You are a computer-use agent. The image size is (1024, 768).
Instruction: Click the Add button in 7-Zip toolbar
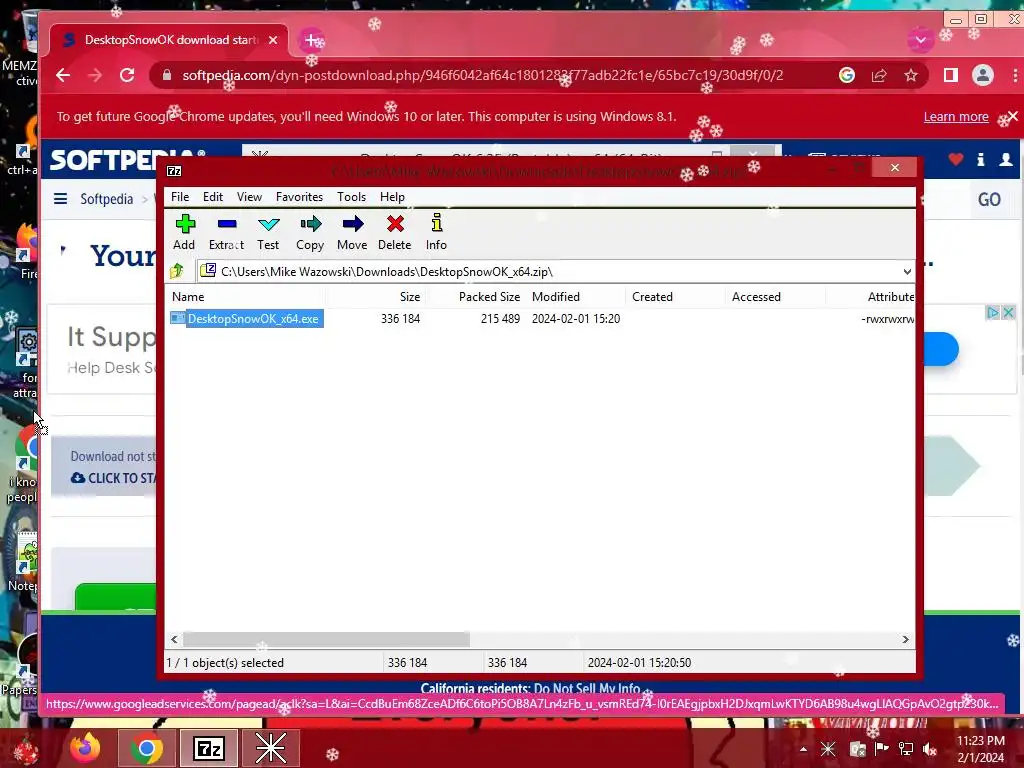pyautogui.click(x=184, y=232)
